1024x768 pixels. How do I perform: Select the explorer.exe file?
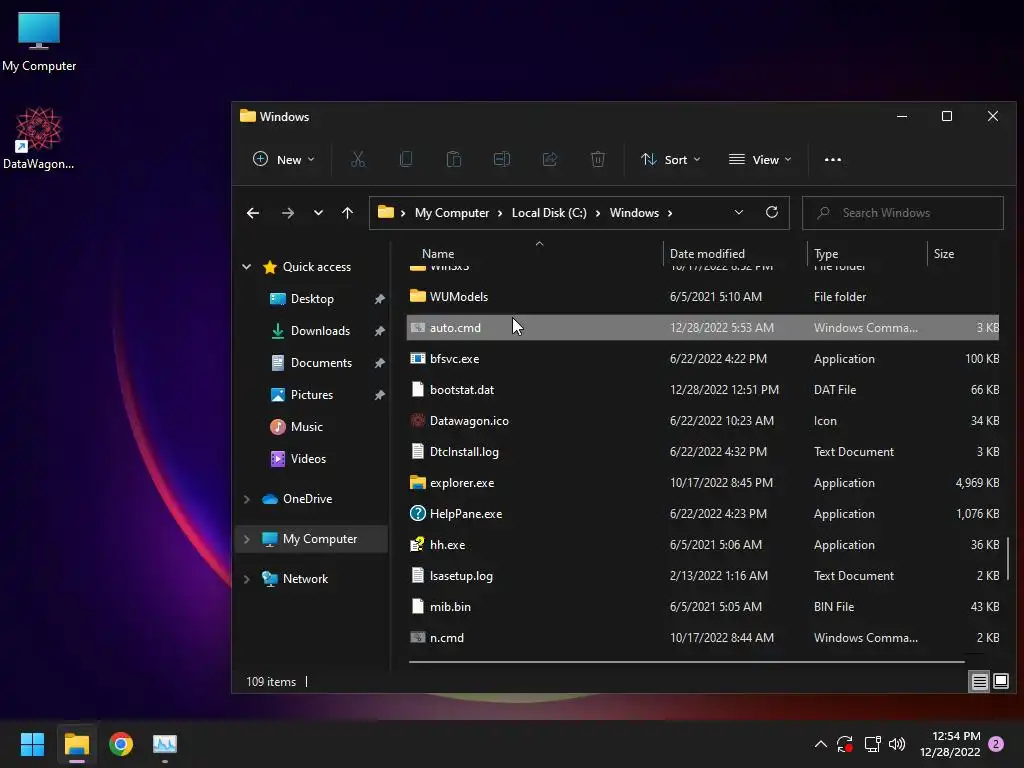703,483
